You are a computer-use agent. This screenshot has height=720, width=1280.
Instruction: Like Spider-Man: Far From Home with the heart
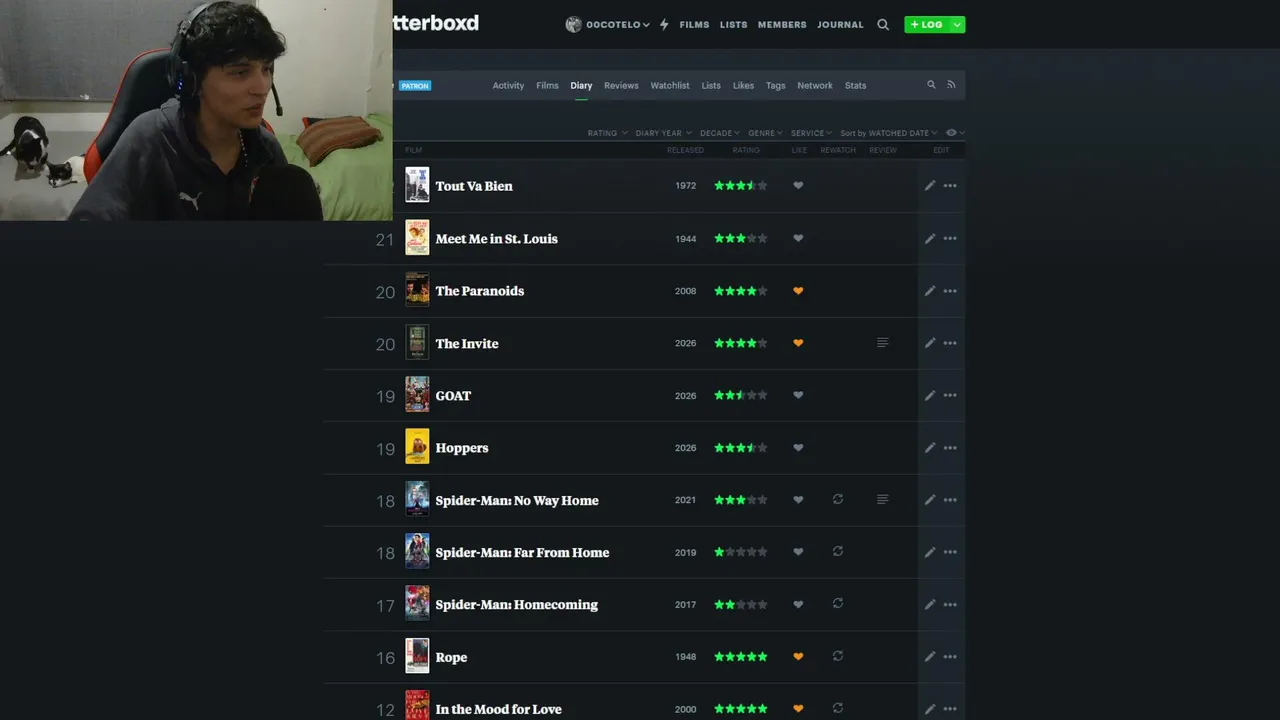[798, 552]
